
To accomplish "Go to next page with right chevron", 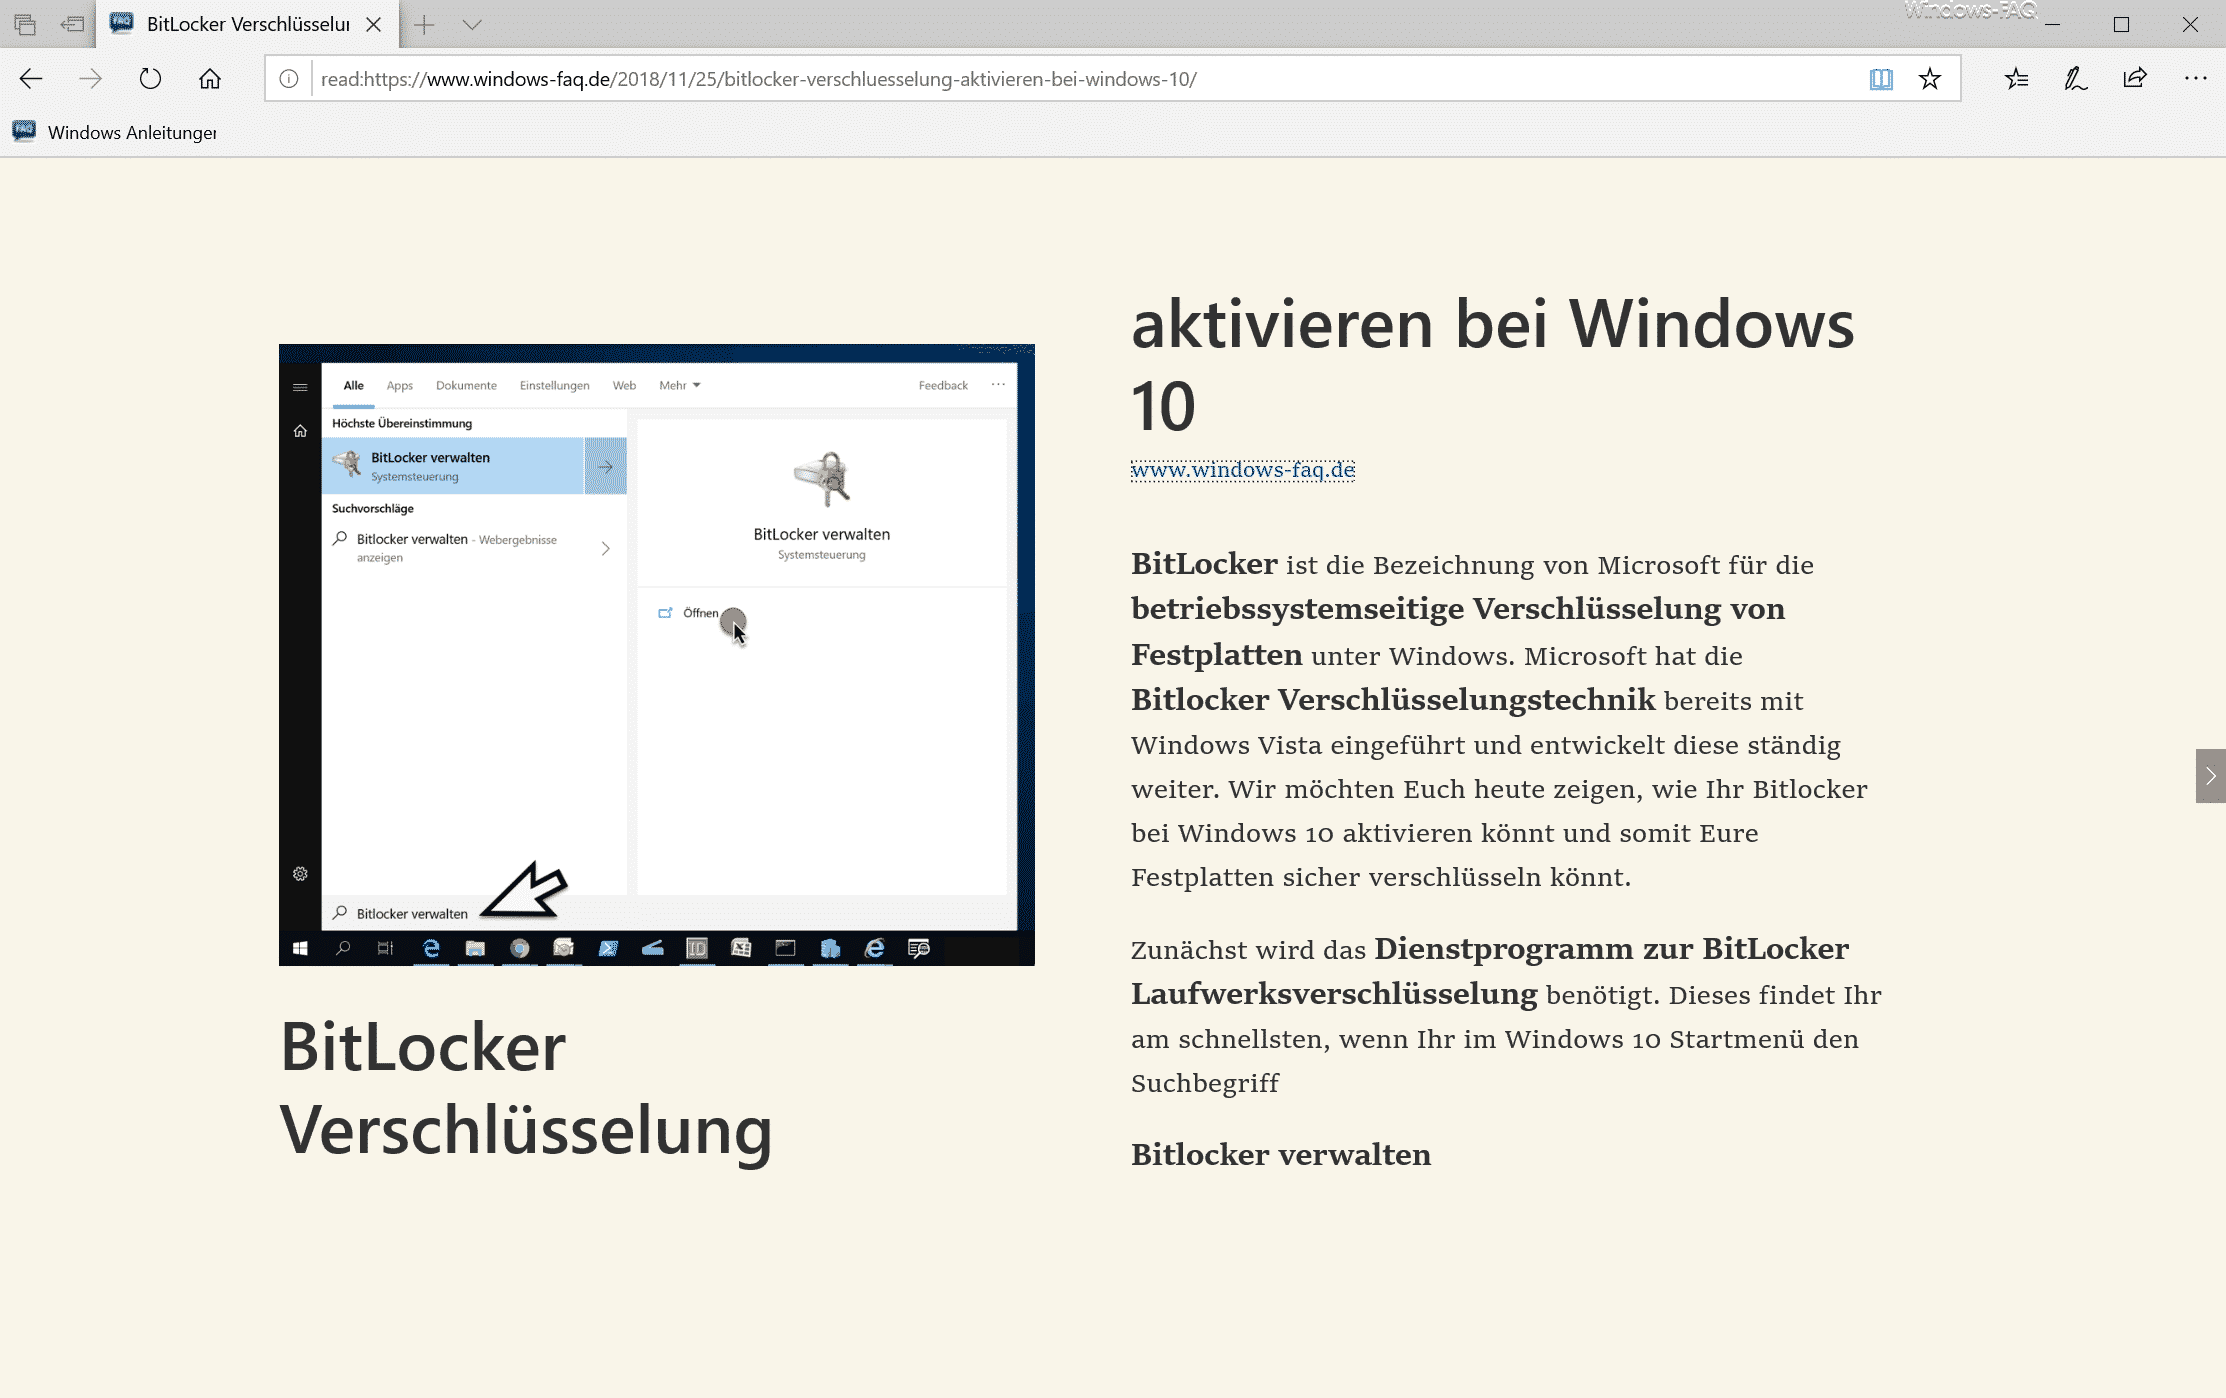I will pos(2210,776).
